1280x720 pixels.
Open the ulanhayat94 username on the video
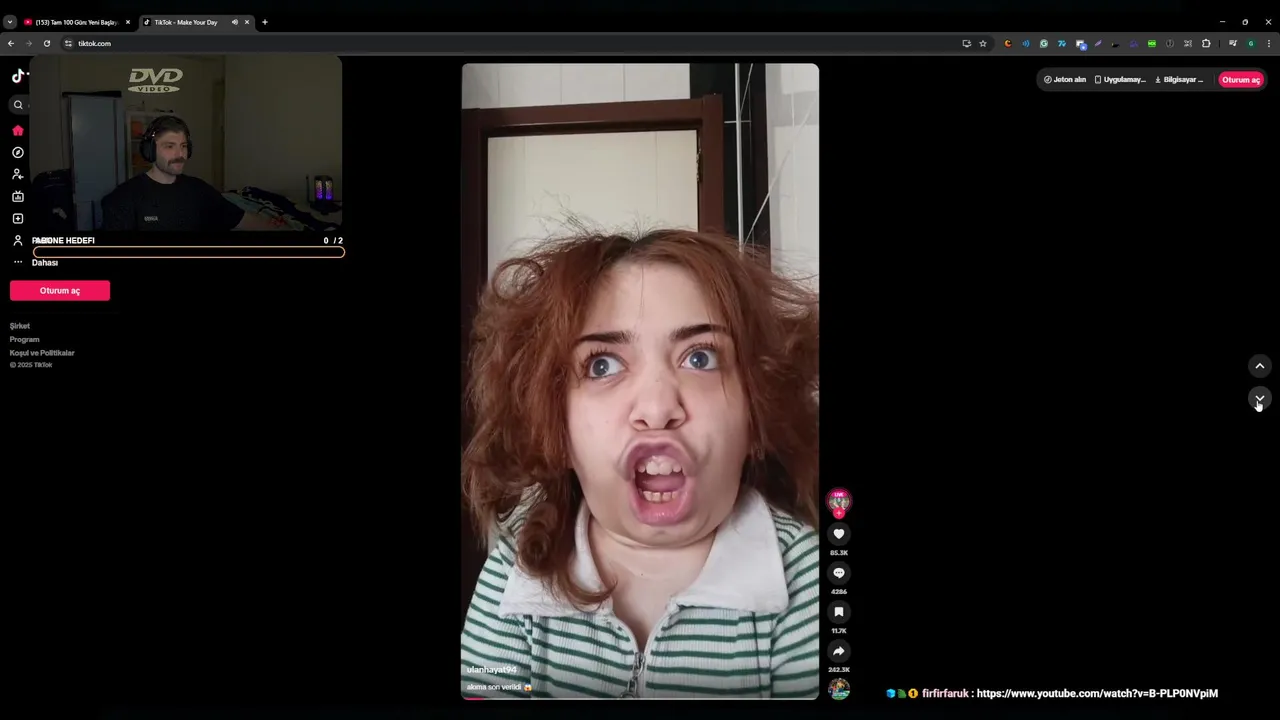(x=491, y=670)
